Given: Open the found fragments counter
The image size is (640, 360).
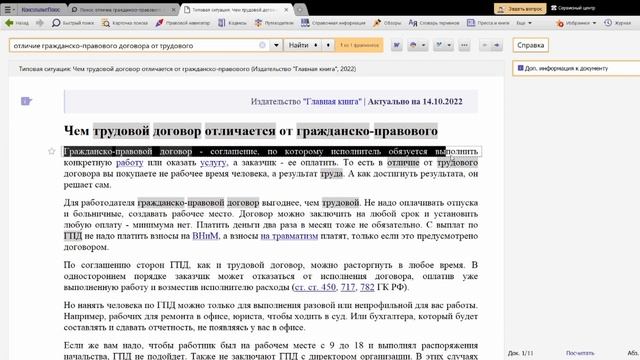Looking at the screenshot, I should tap(359, 45).
